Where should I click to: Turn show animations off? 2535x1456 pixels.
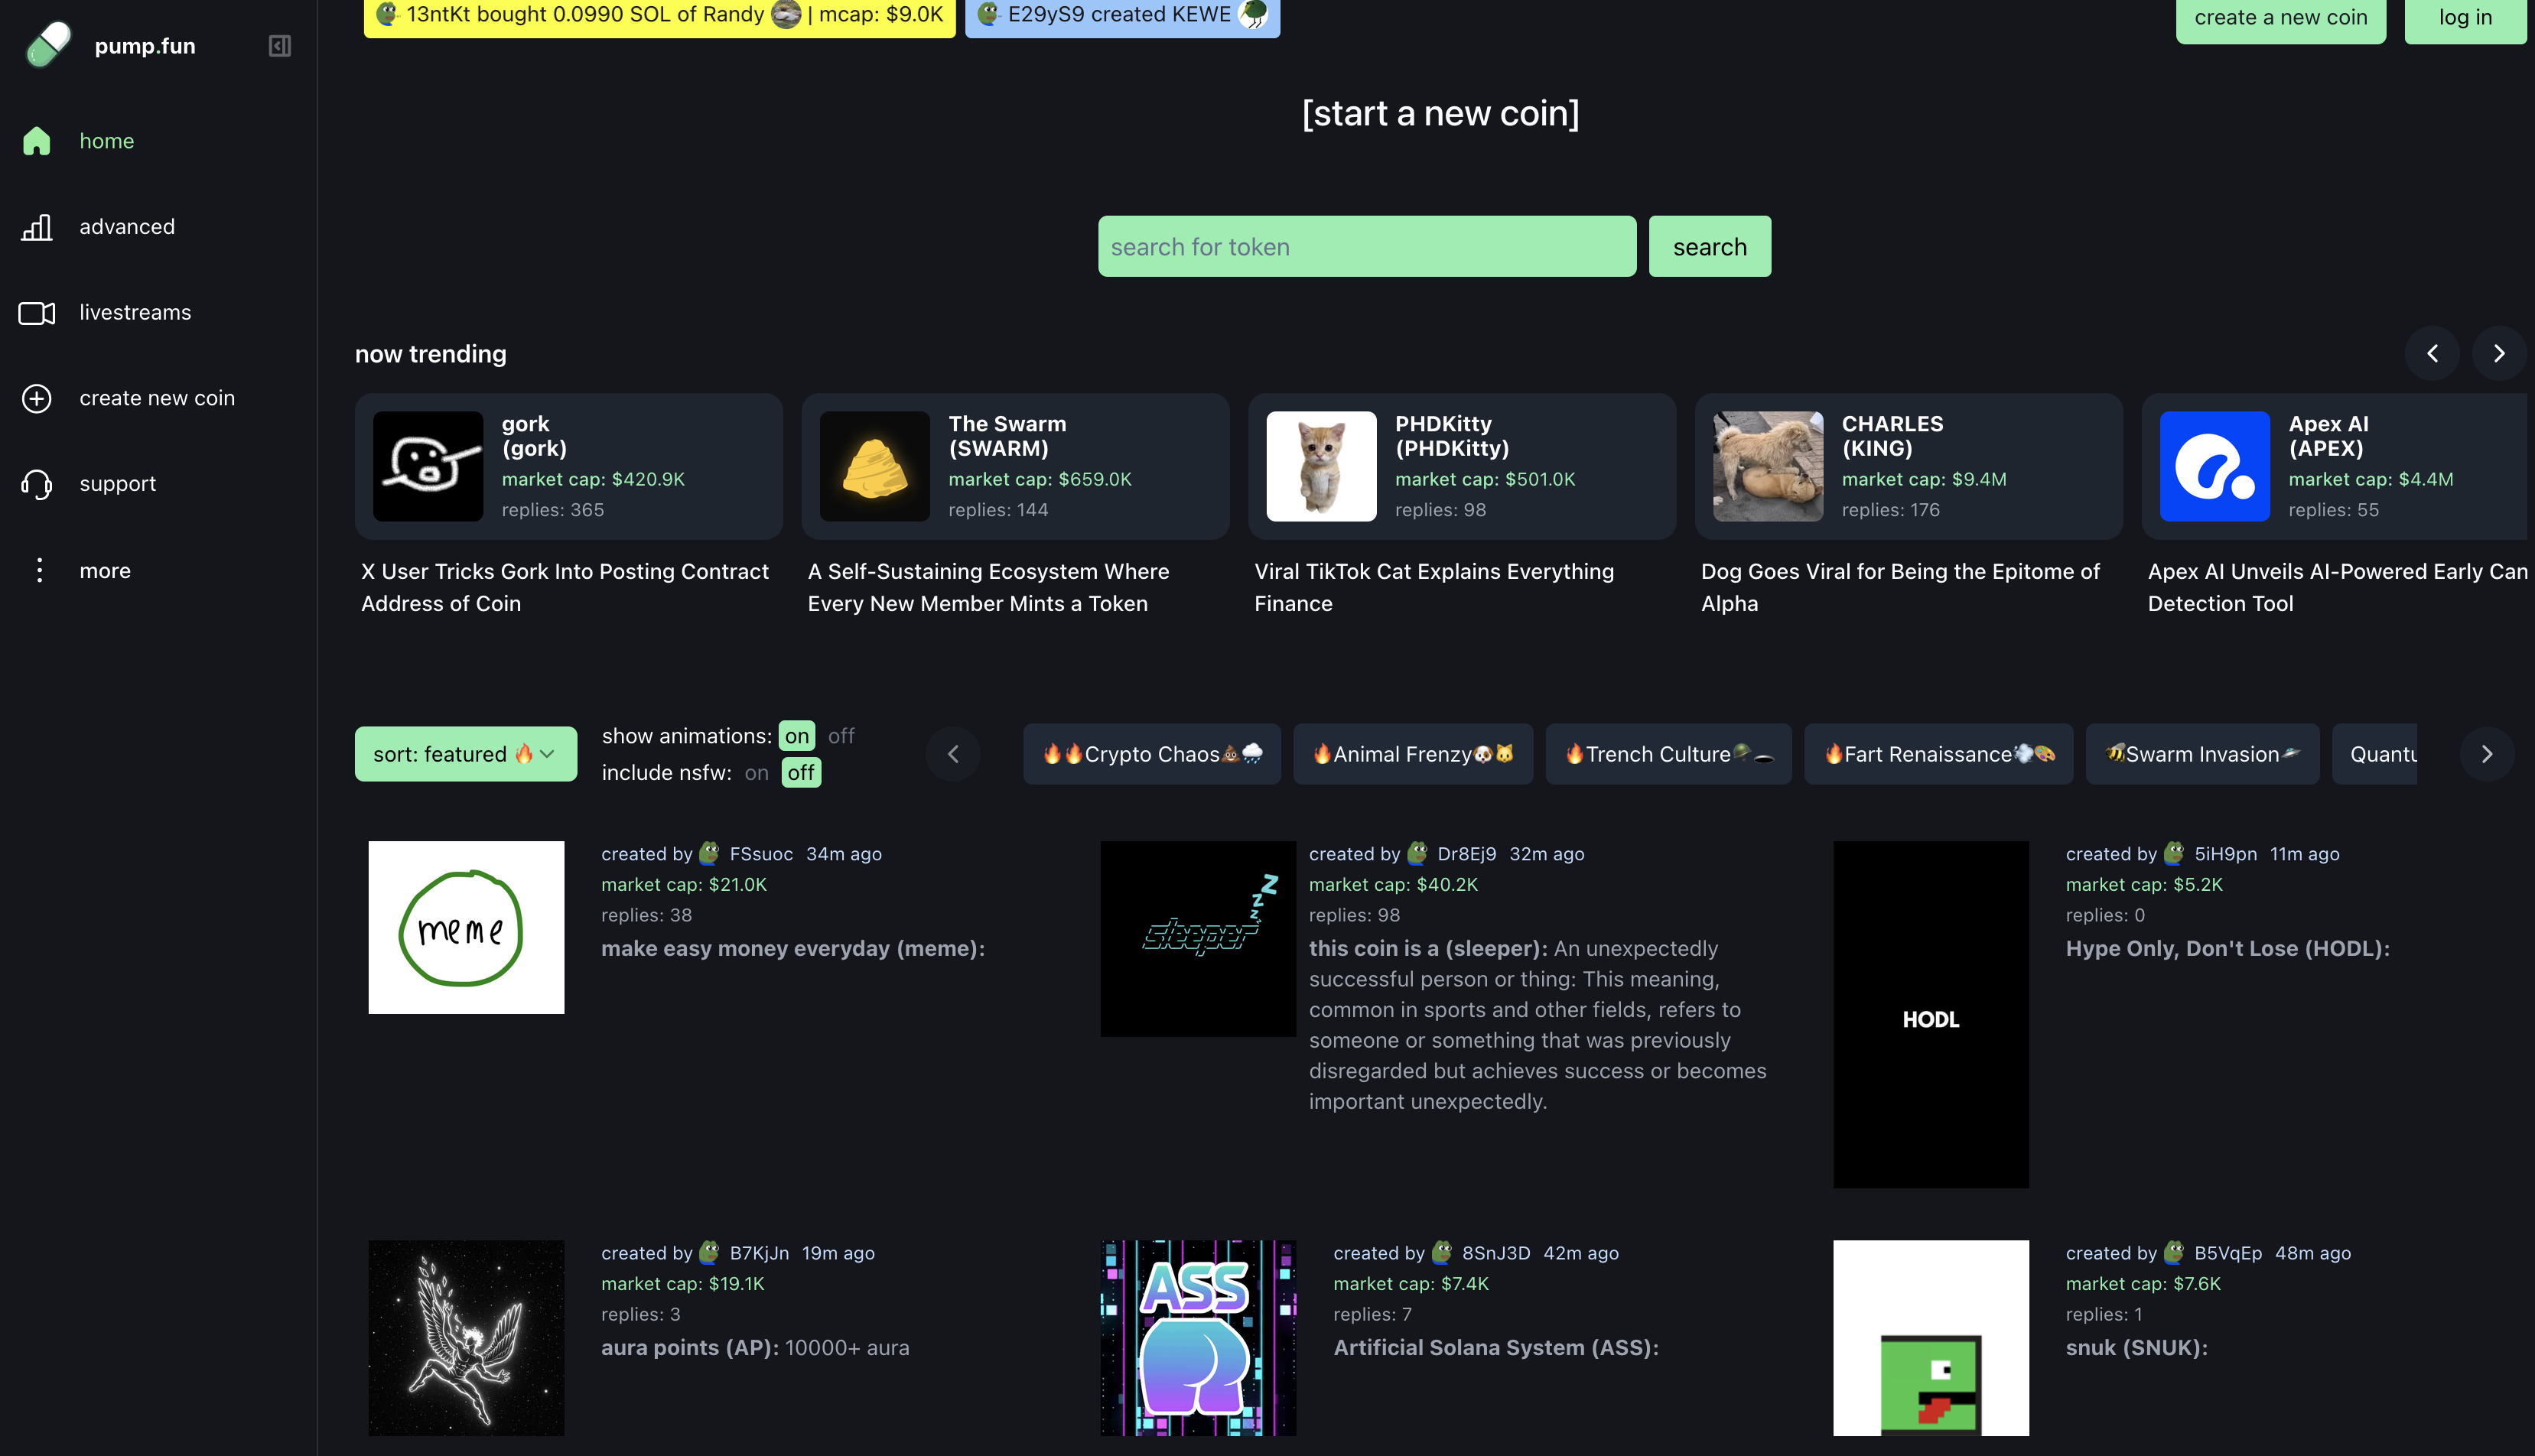841,736
